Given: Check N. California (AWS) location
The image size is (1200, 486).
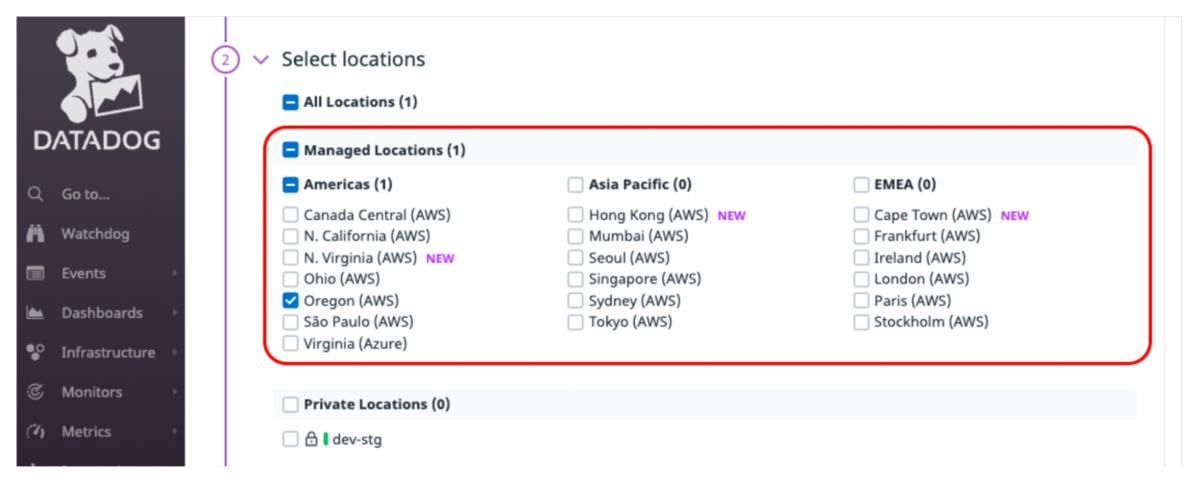Looking at the screenshot, I should pyautogui.click(x=290, y=236).
